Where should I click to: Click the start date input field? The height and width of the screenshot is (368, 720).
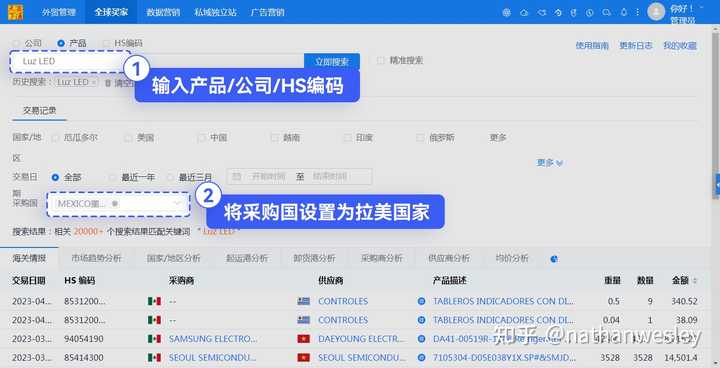pyautogui.click(x=268, y=176)
